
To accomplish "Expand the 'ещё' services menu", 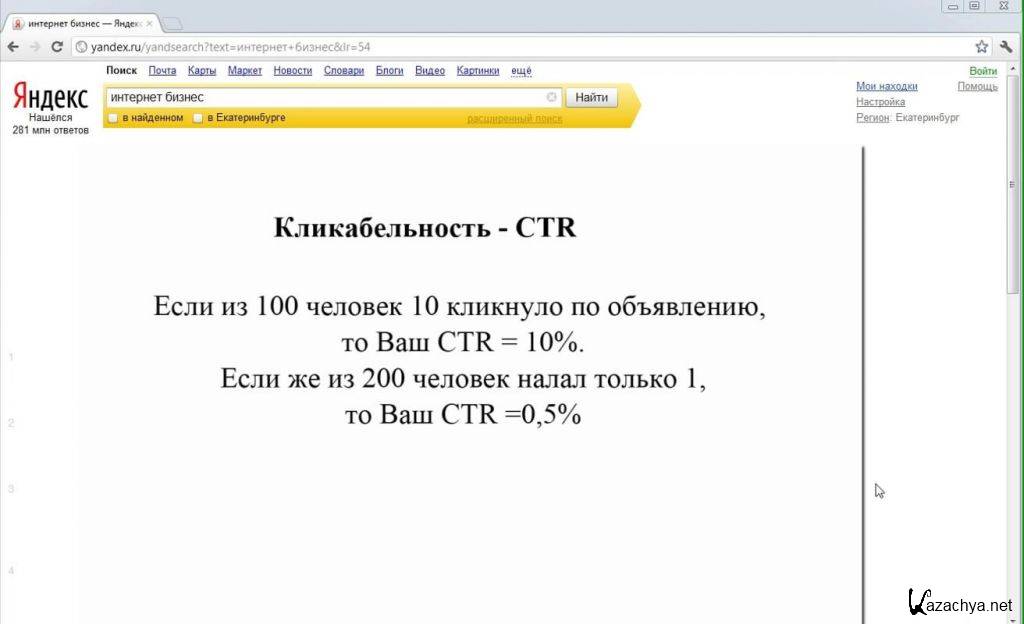I will pyautogui.click(x=521, y=71).
